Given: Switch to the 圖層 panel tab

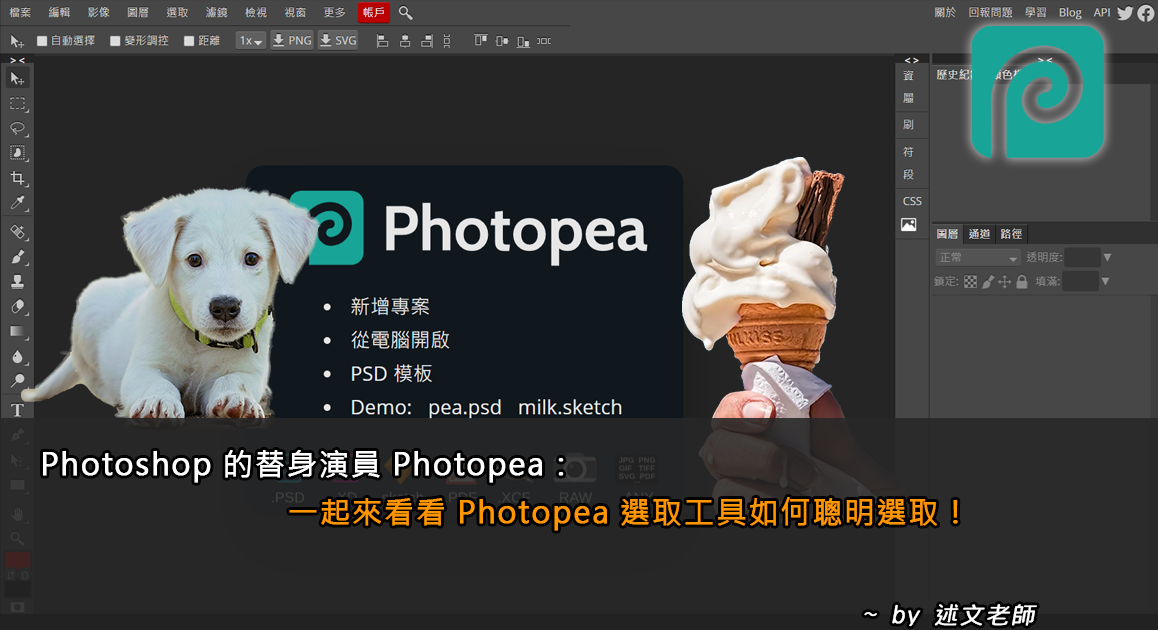Looking at the screenshot, I should pos(948,234).
